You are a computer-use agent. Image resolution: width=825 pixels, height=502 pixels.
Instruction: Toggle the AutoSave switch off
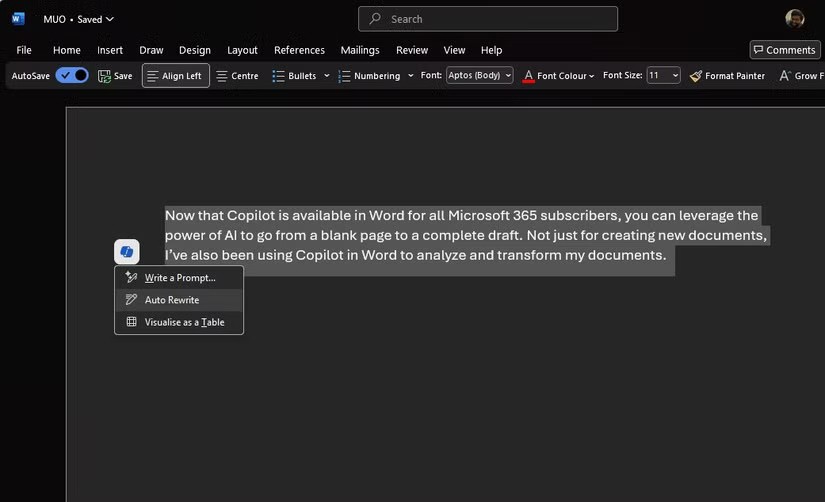pyautogui.click(x=72, y=76)
